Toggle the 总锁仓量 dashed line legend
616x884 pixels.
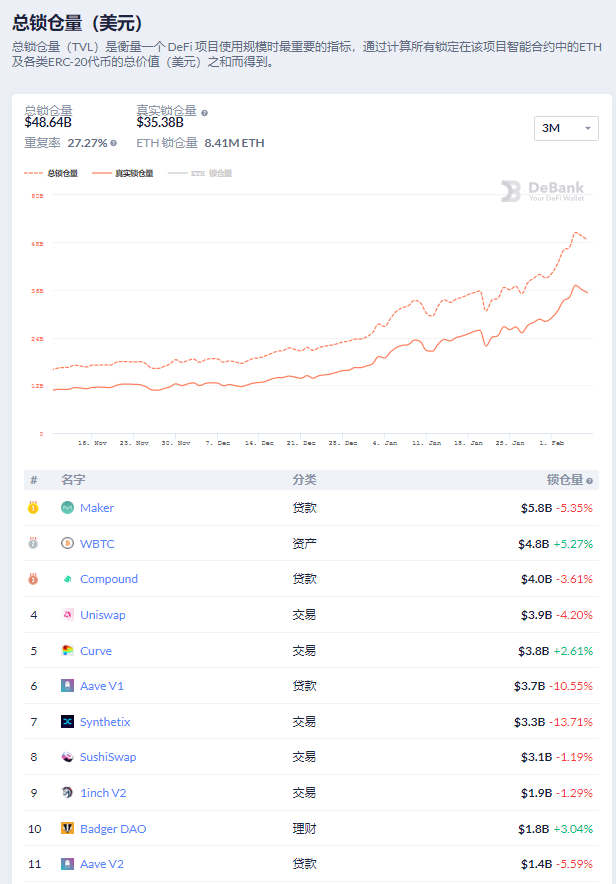pyautogui.click(x=51, y=173)
